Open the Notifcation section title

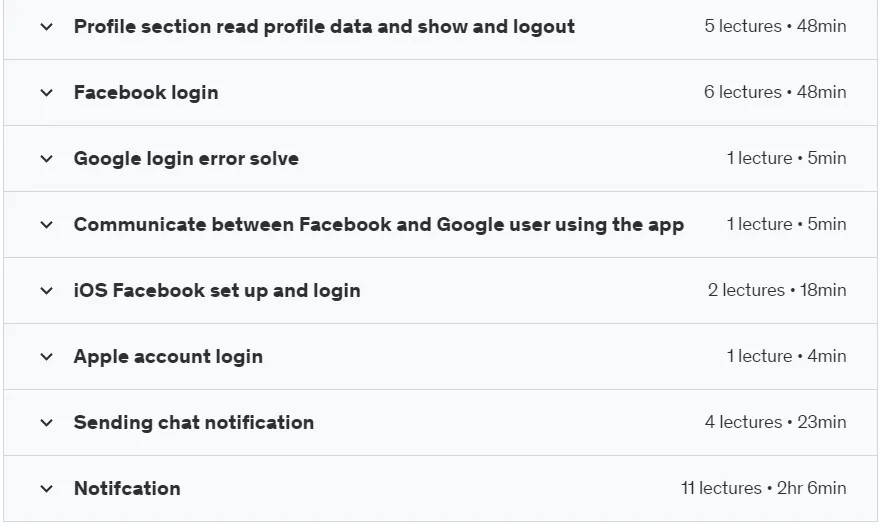coord(127,489)
